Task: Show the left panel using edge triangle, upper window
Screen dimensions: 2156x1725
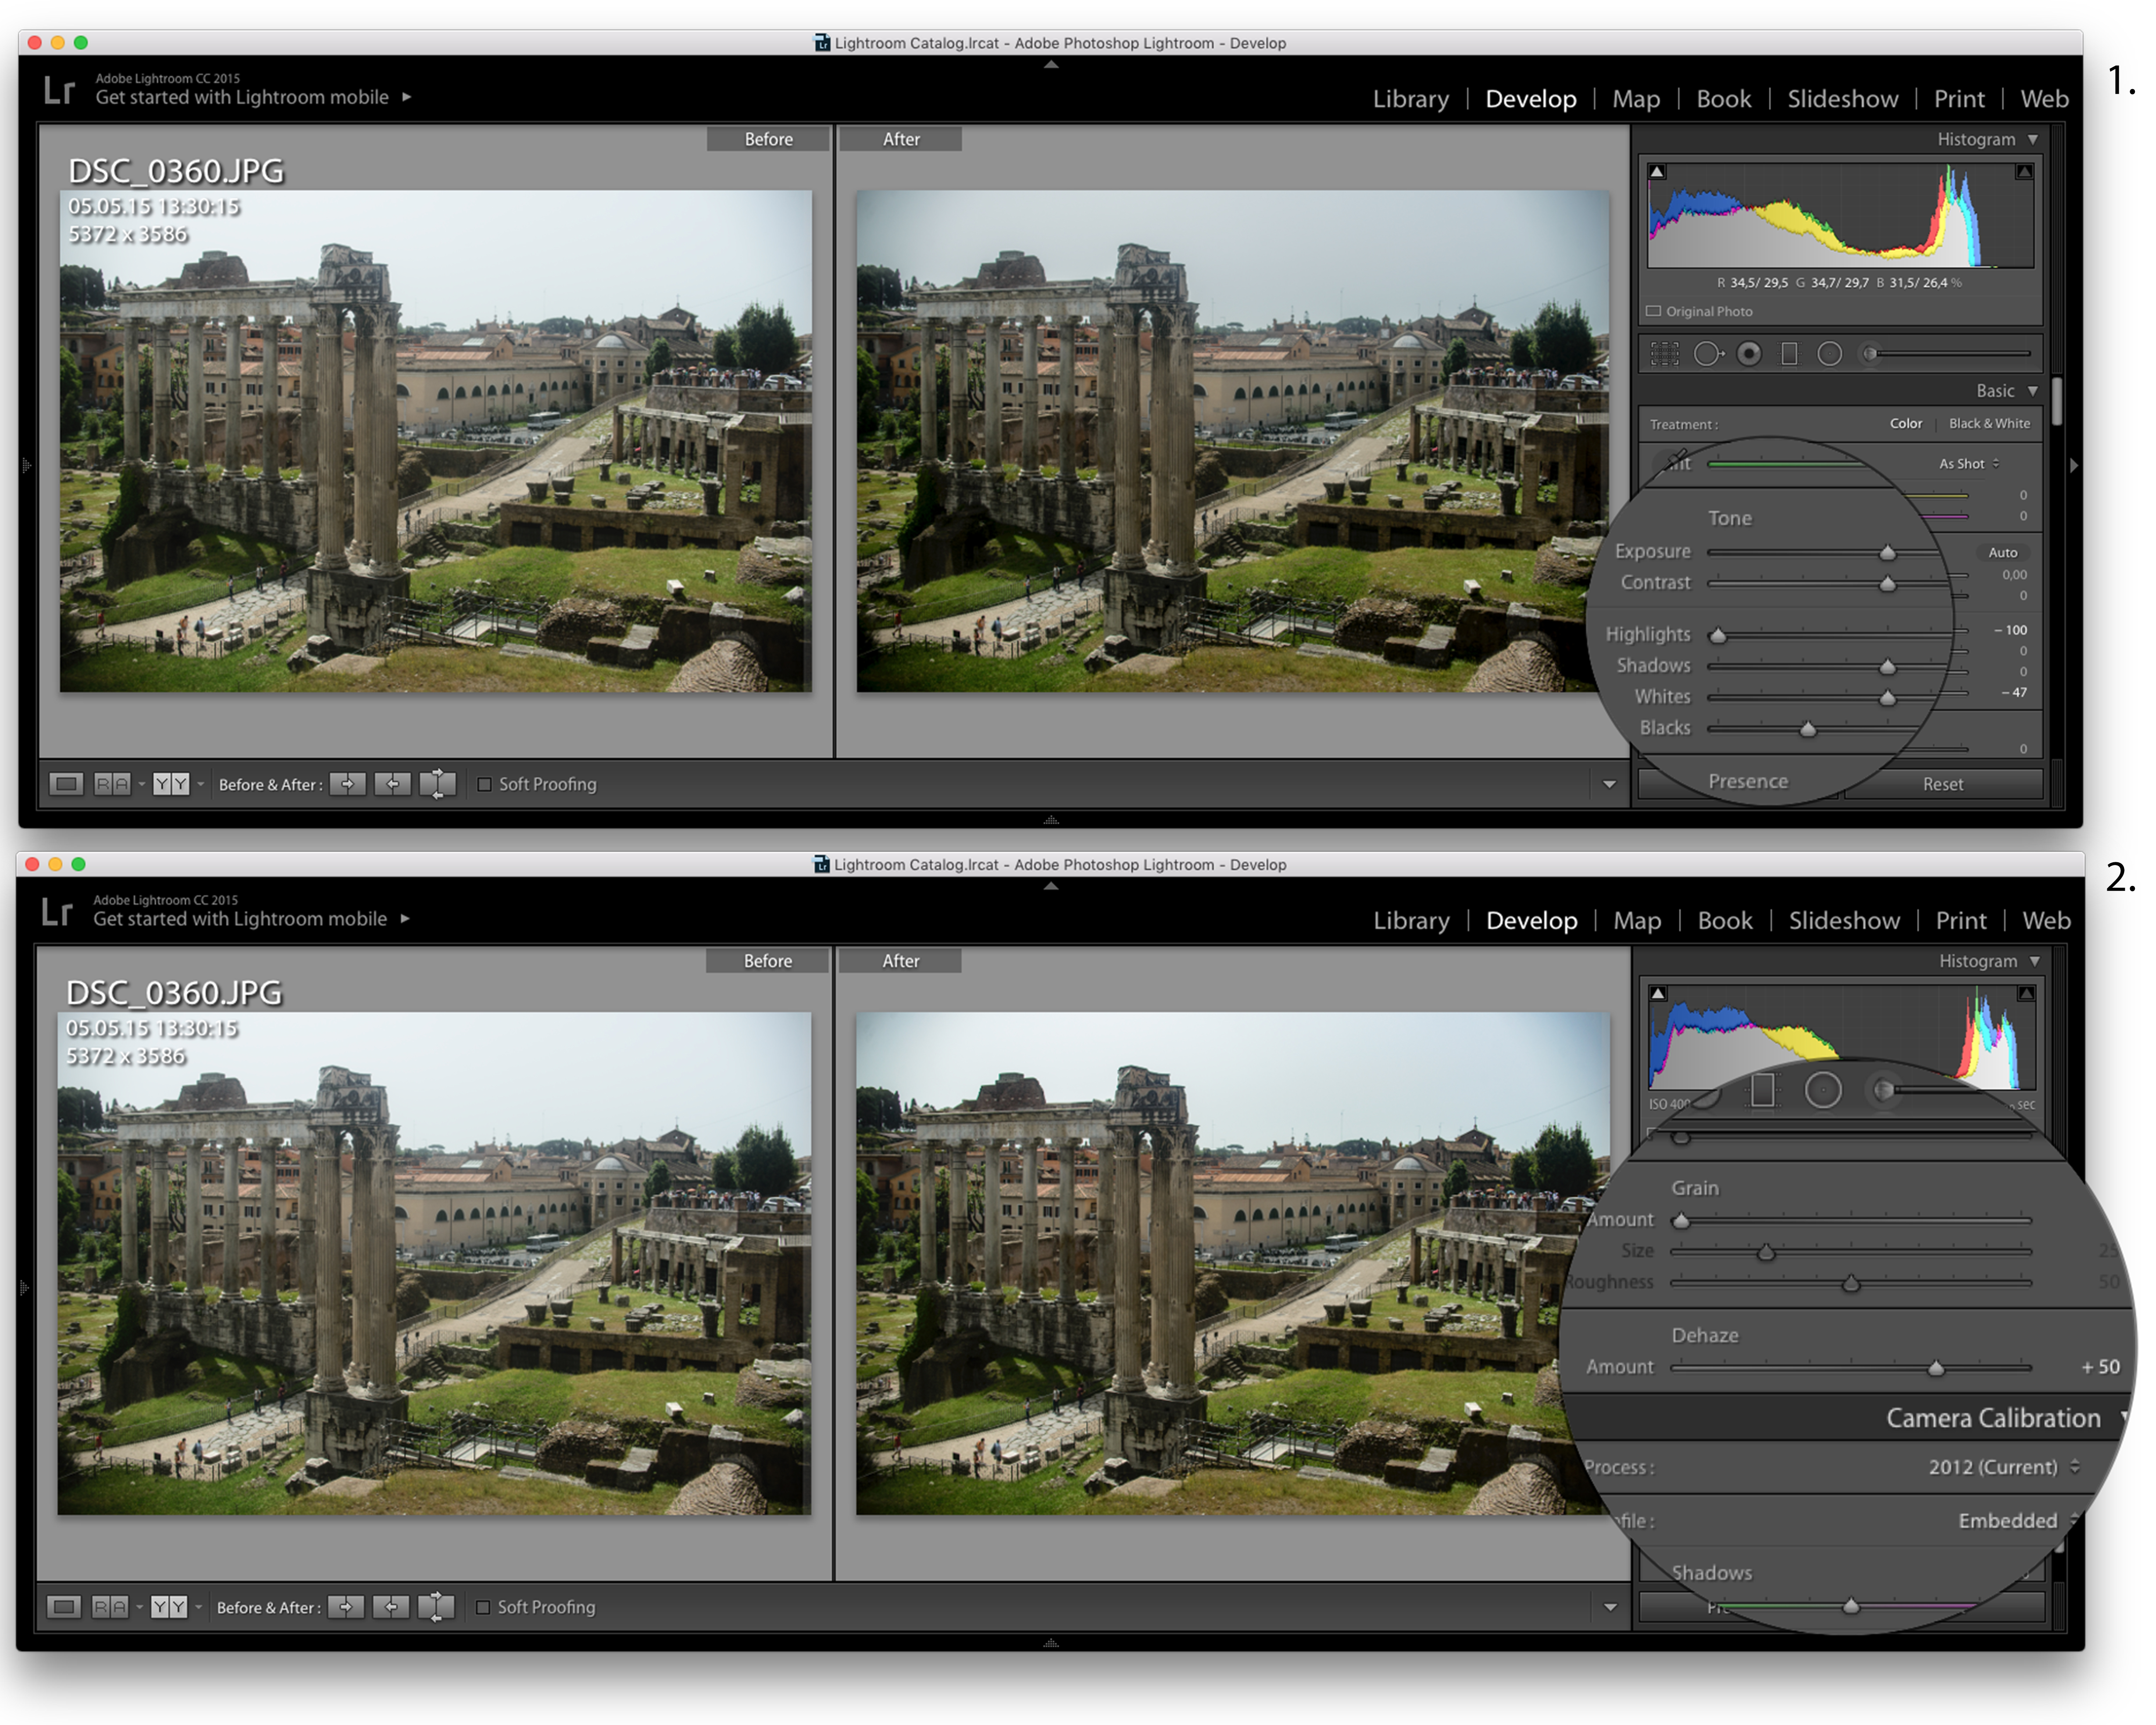Action: coord(27,465)
